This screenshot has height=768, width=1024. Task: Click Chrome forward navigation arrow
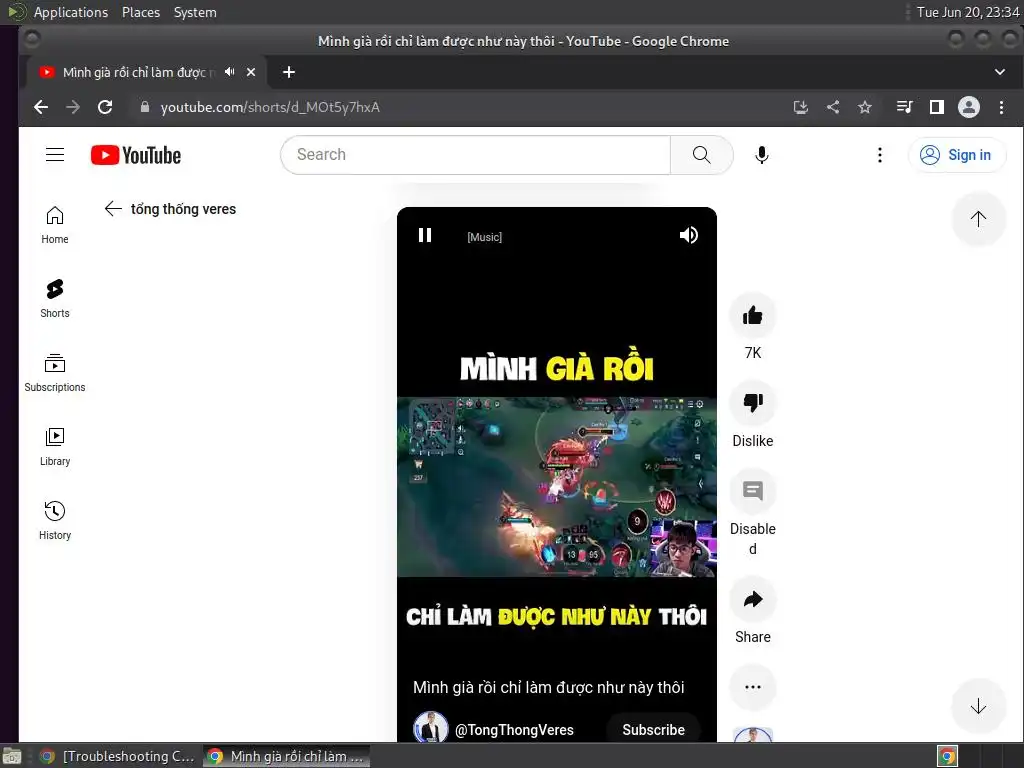pyautogui.click(x=73, y=107)
